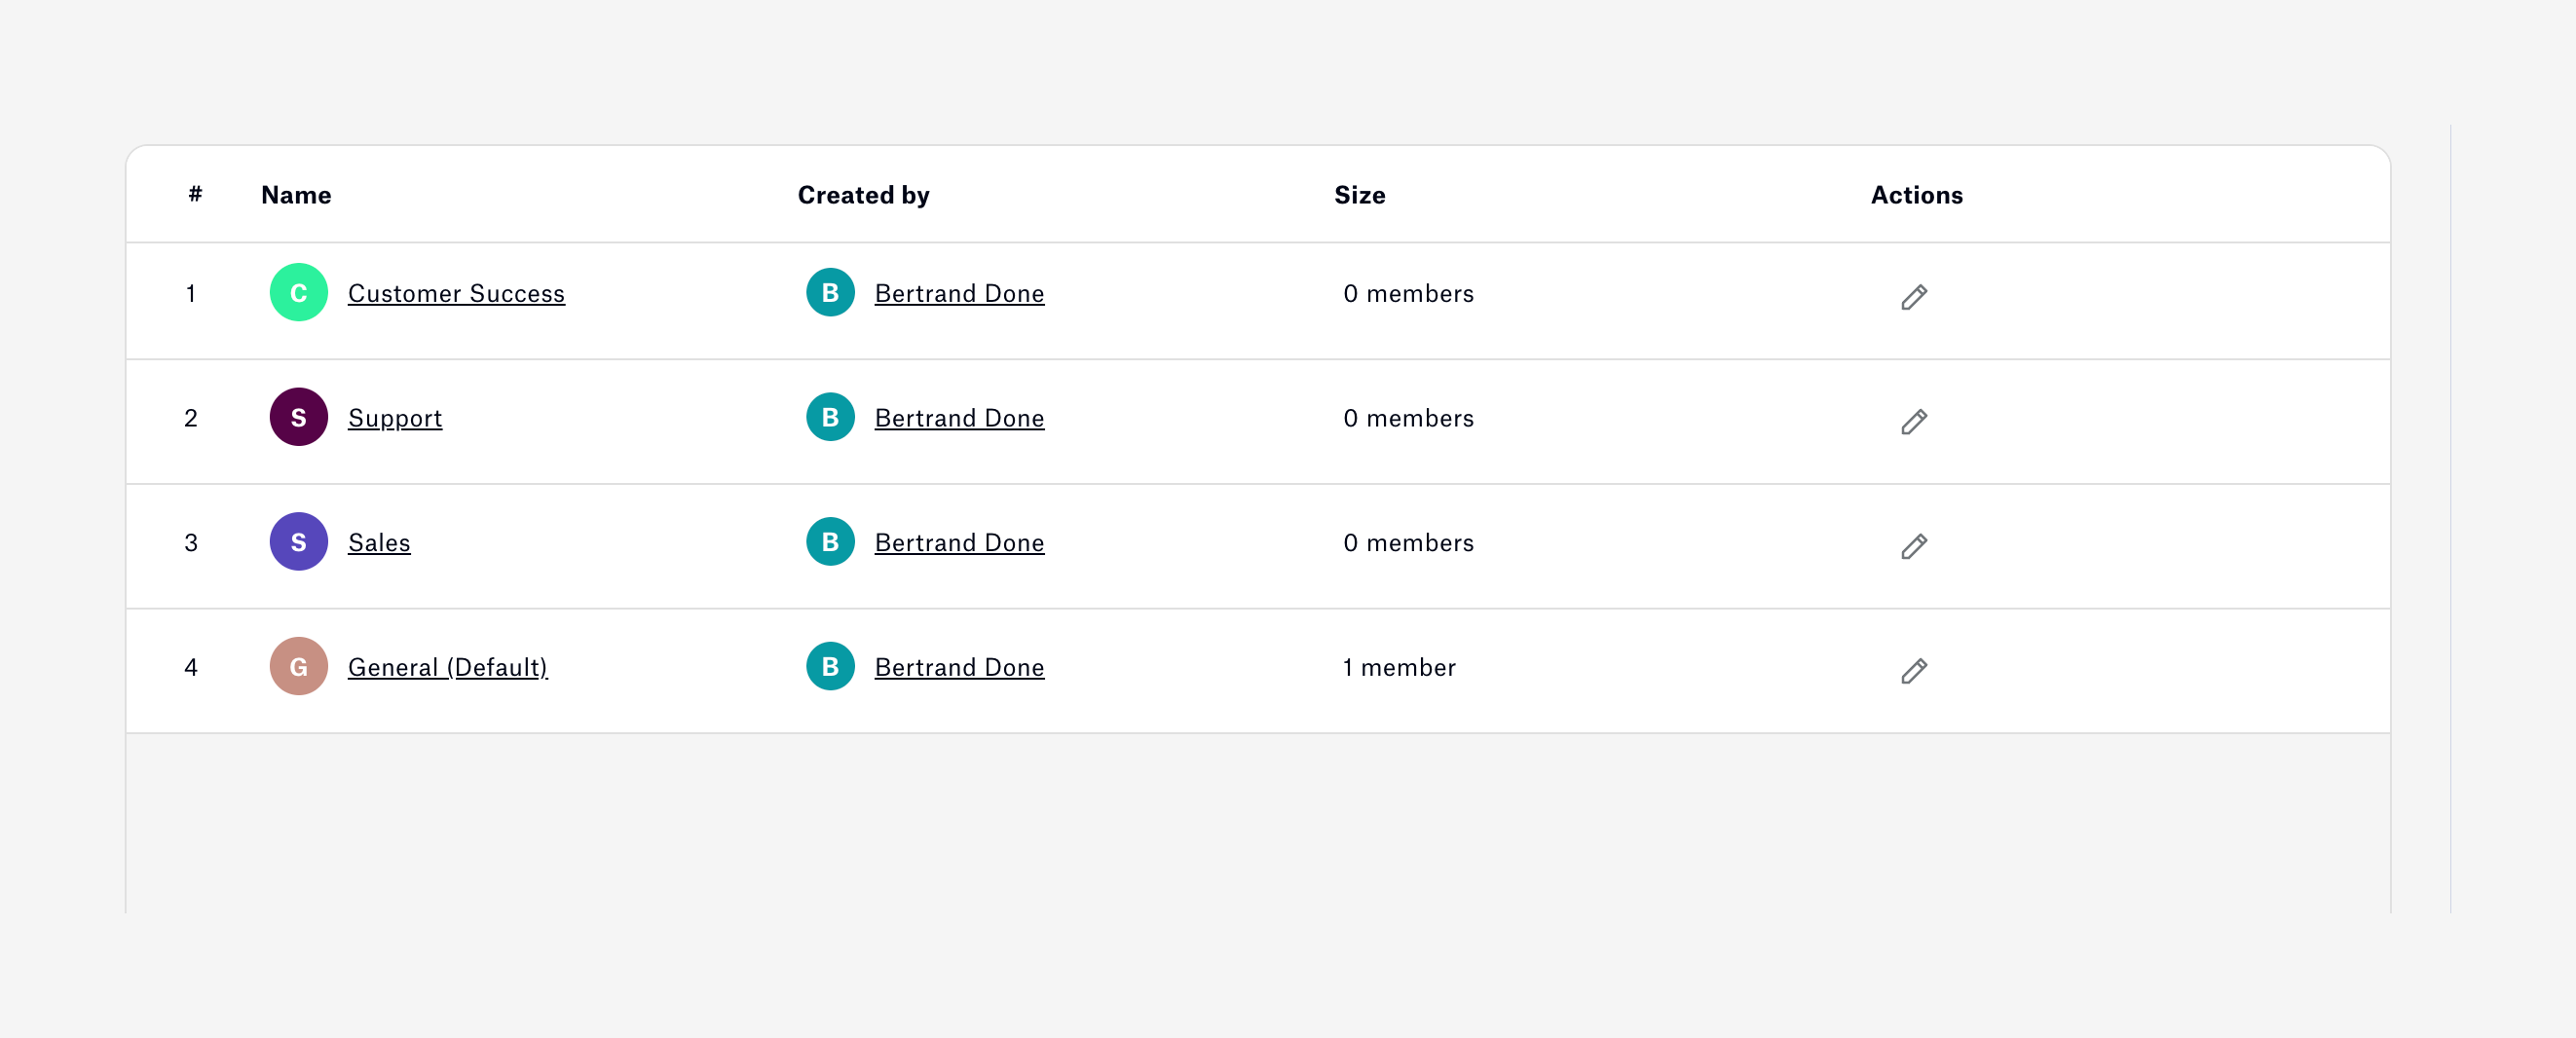Viewport: 2576px width, 1038px height.
Task: Click Bertrand Done's avatar in row 1
Action: click(x=829, y=293)
